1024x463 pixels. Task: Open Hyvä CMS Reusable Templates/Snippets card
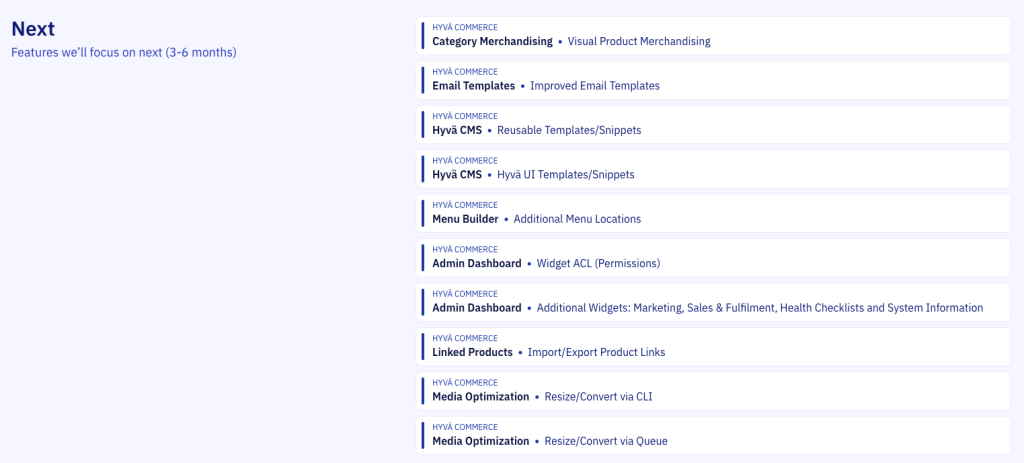(712, 124)
